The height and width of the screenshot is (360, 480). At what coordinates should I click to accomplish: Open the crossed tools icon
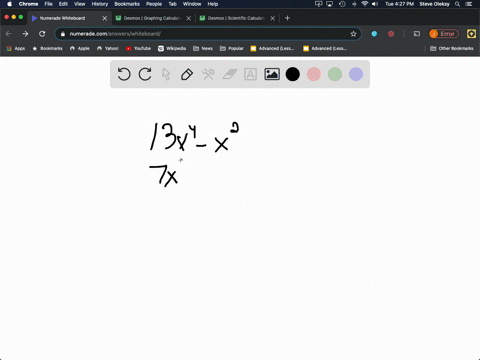pos(208,74)
